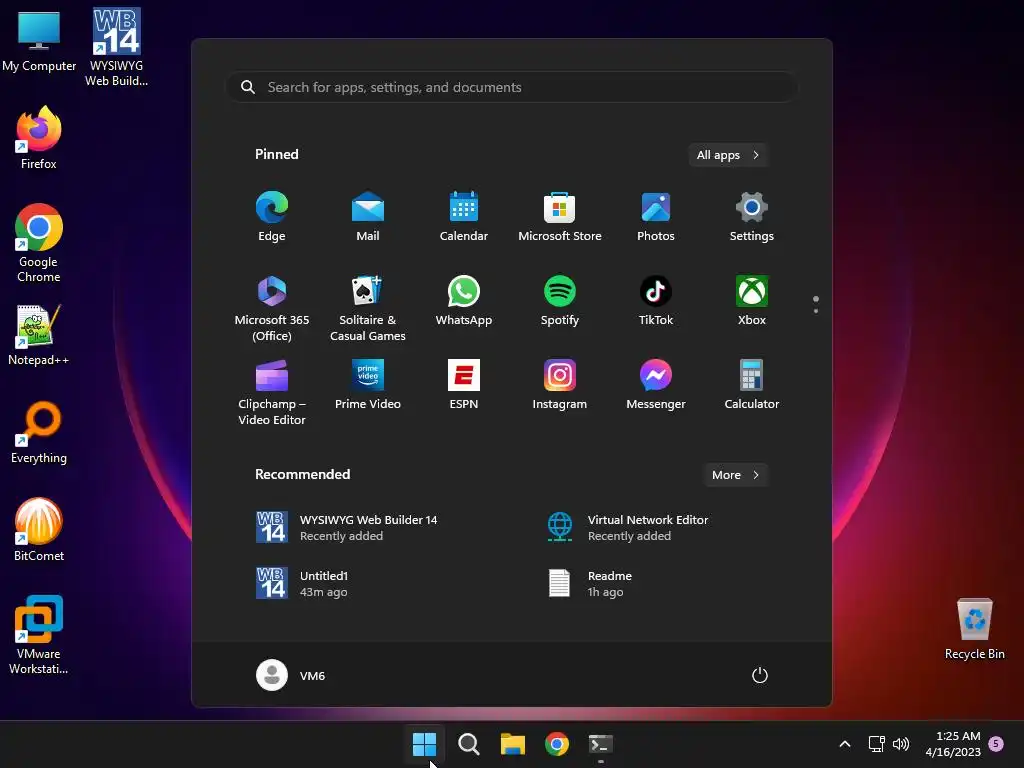
Task: Select Everything desktop shortcut
Action: click(39, 432)
